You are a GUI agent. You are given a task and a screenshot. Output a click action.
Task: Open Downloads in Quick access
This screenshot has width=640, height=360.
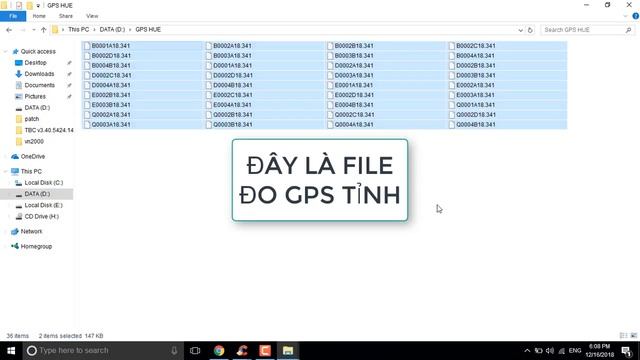pos(39,74)
